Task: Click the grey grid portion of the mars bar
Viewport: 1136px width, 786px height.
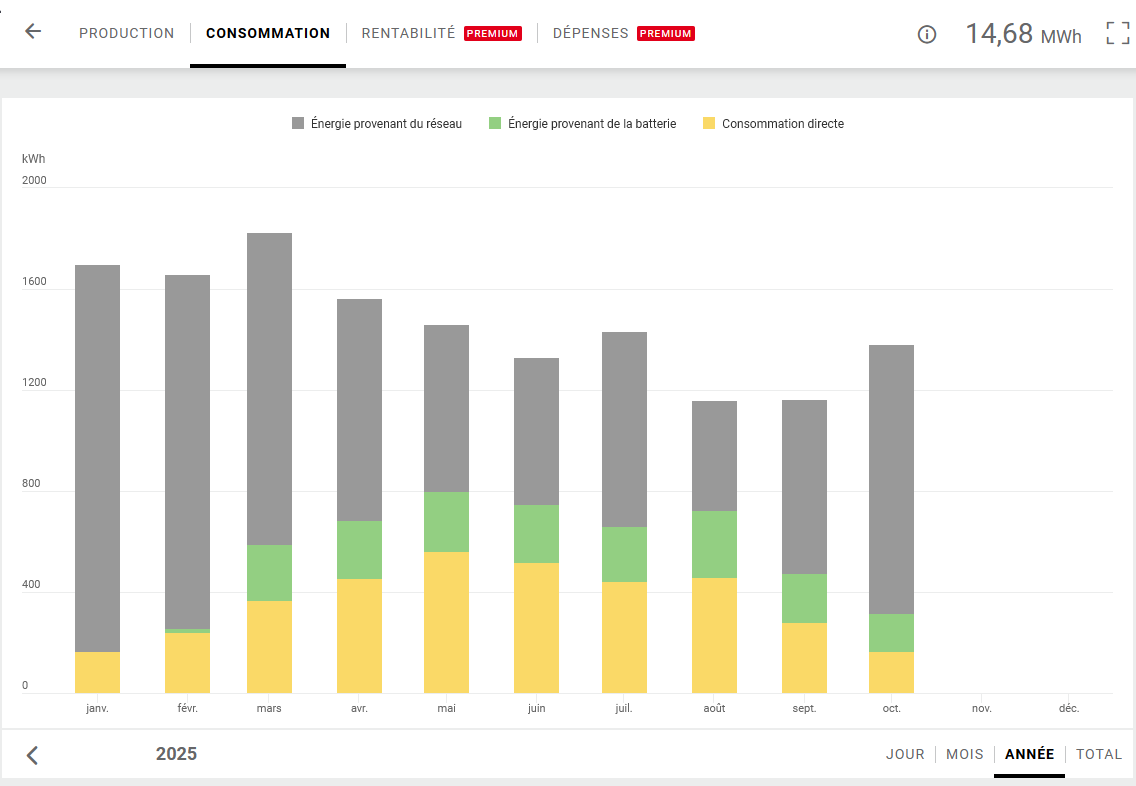Action: click(x=269, y=390)
